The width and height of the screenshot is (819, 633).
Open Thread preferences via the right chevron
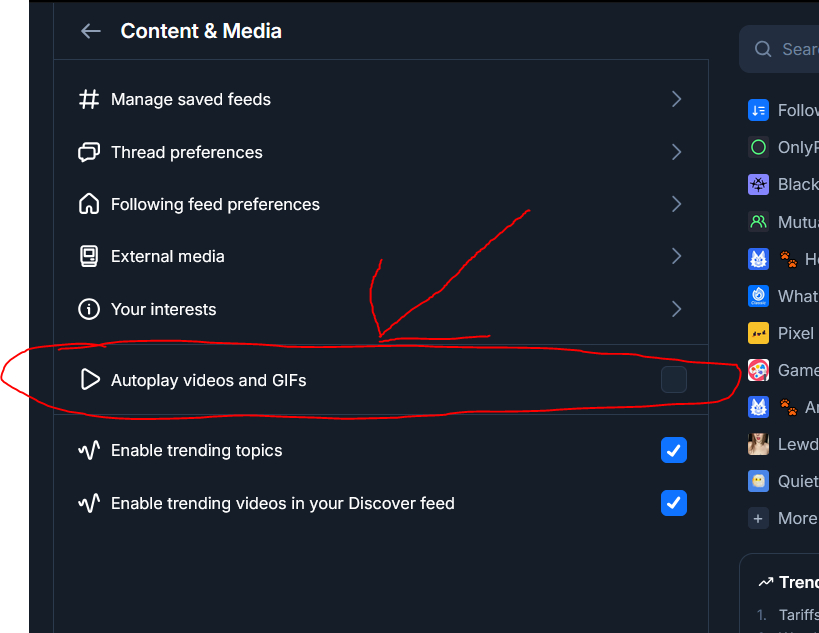[677, 152]
